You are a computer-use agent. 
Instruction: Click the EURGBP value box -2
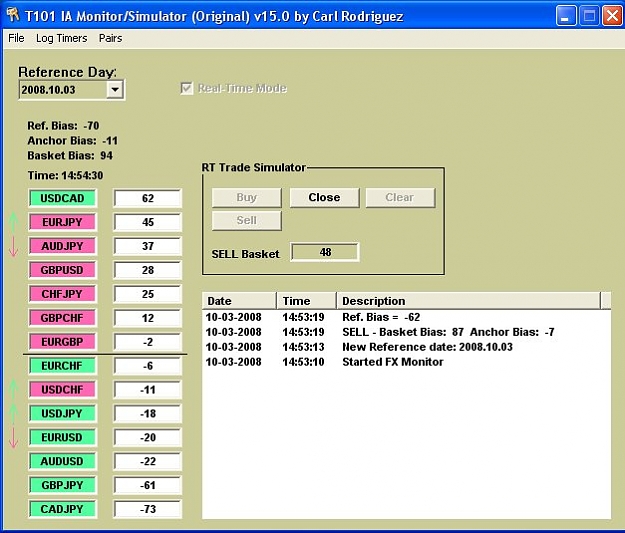coord(147,342)
